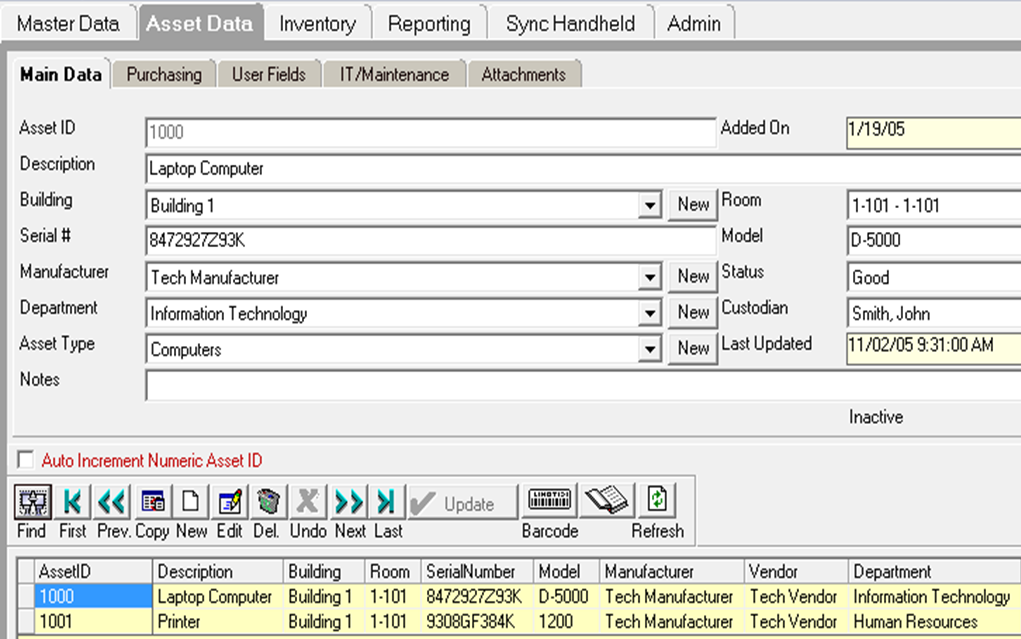Click the Human Resources department cell
This screenshot has height=639, width=1021.
935,621
